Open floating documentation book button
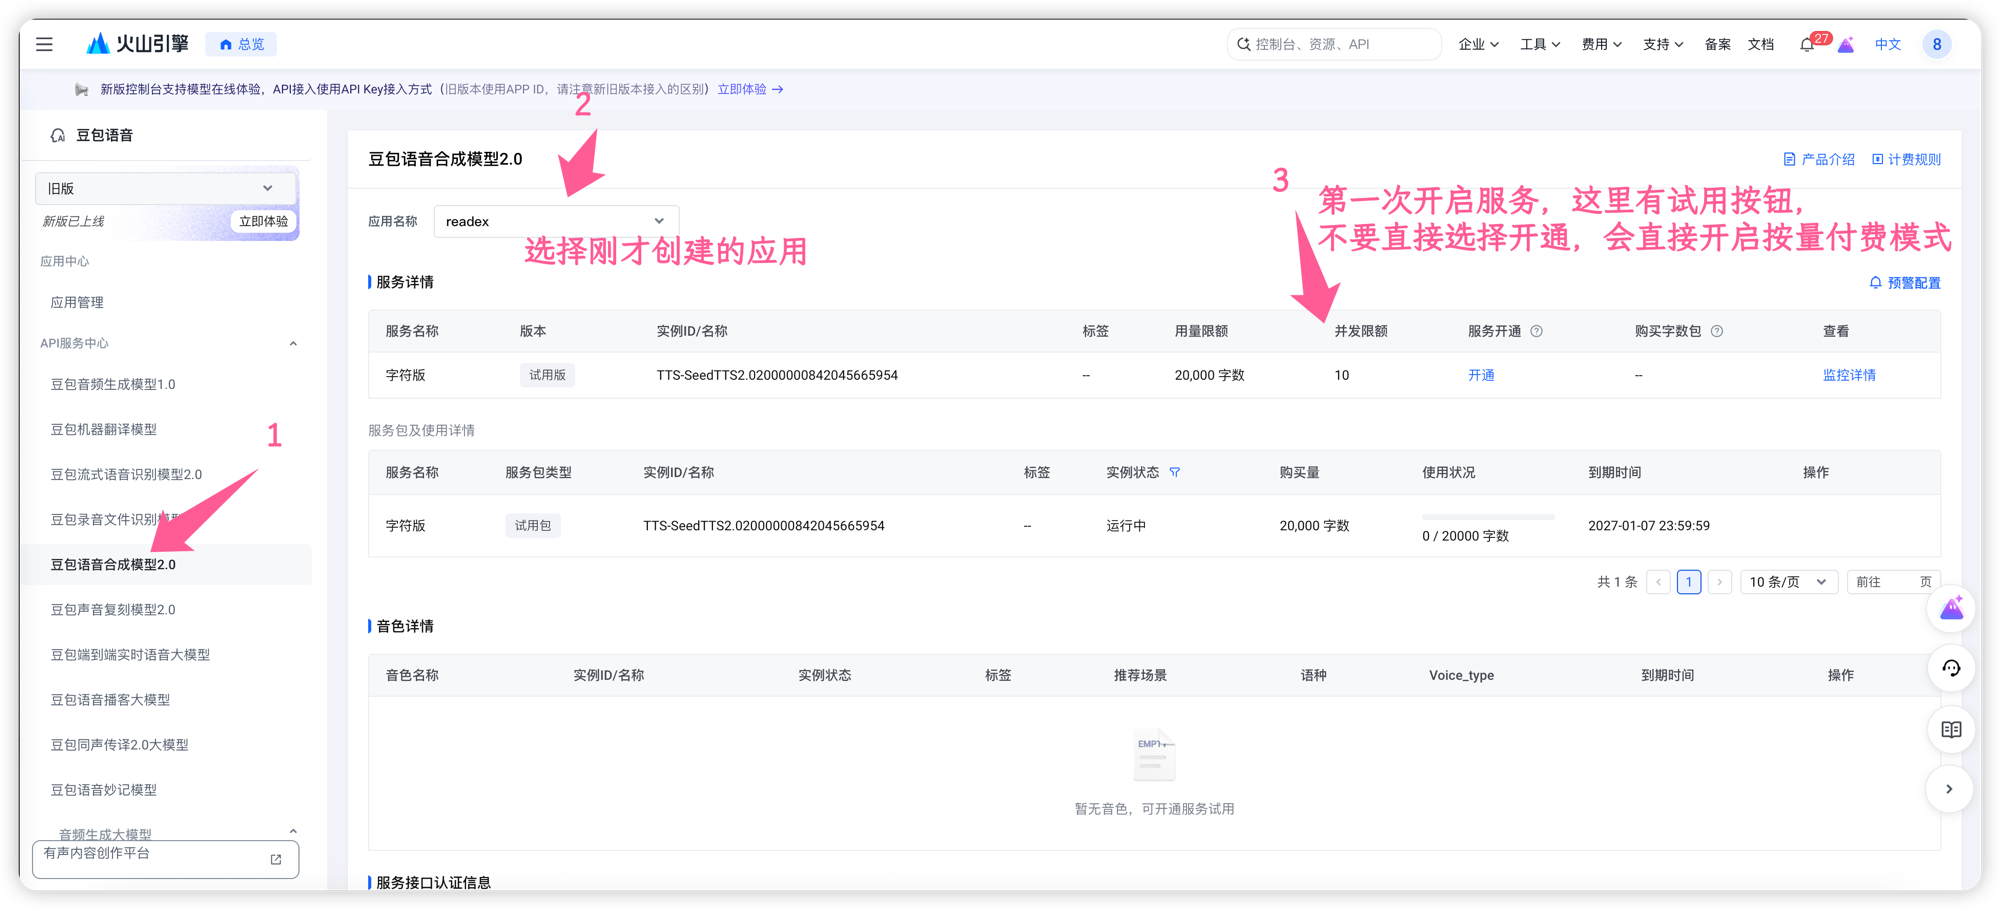 pyautogui.click(x=1951, y=729)
